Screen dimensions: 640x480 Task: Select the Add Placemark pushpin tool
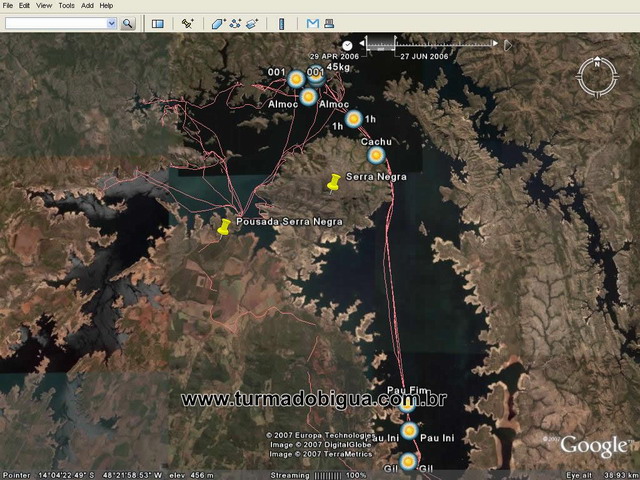pos(188,24)
